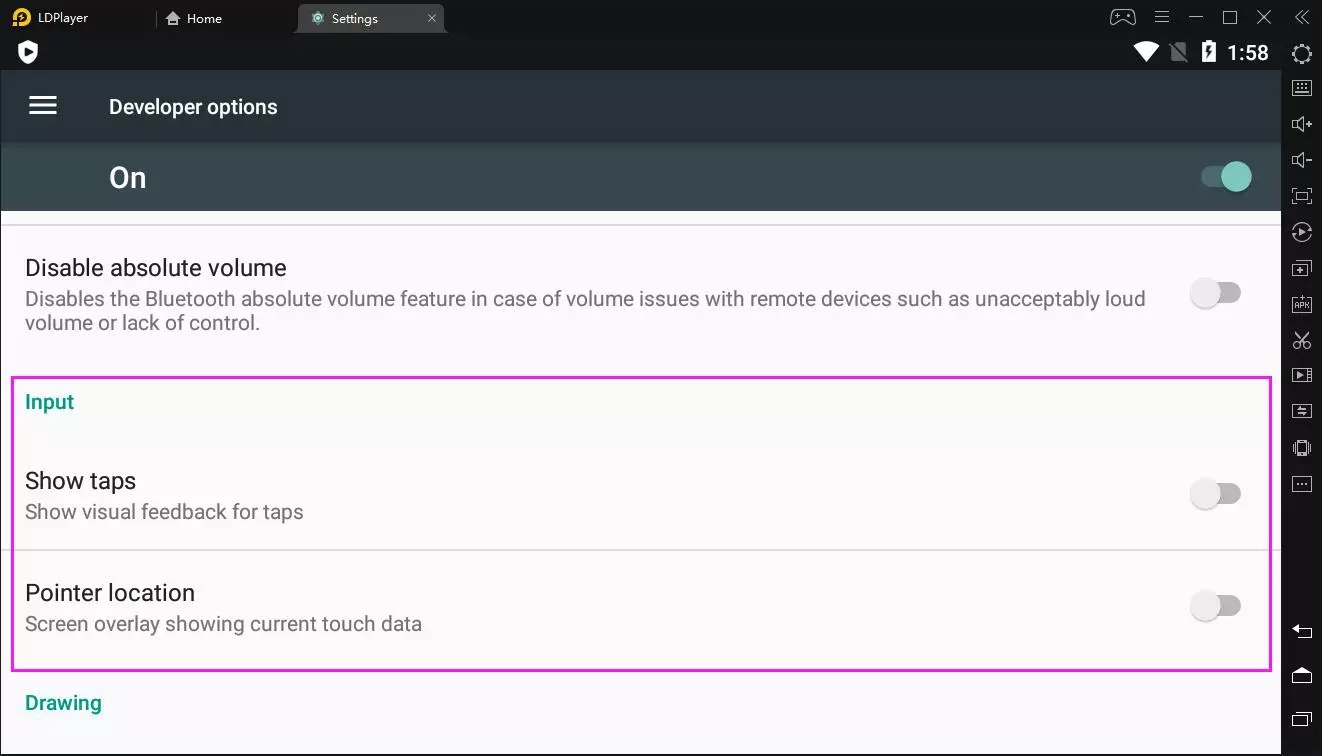Enter fullscreen mode from the sidebar
This screenshot has width=1322, height=756.
coord(1301,195)
